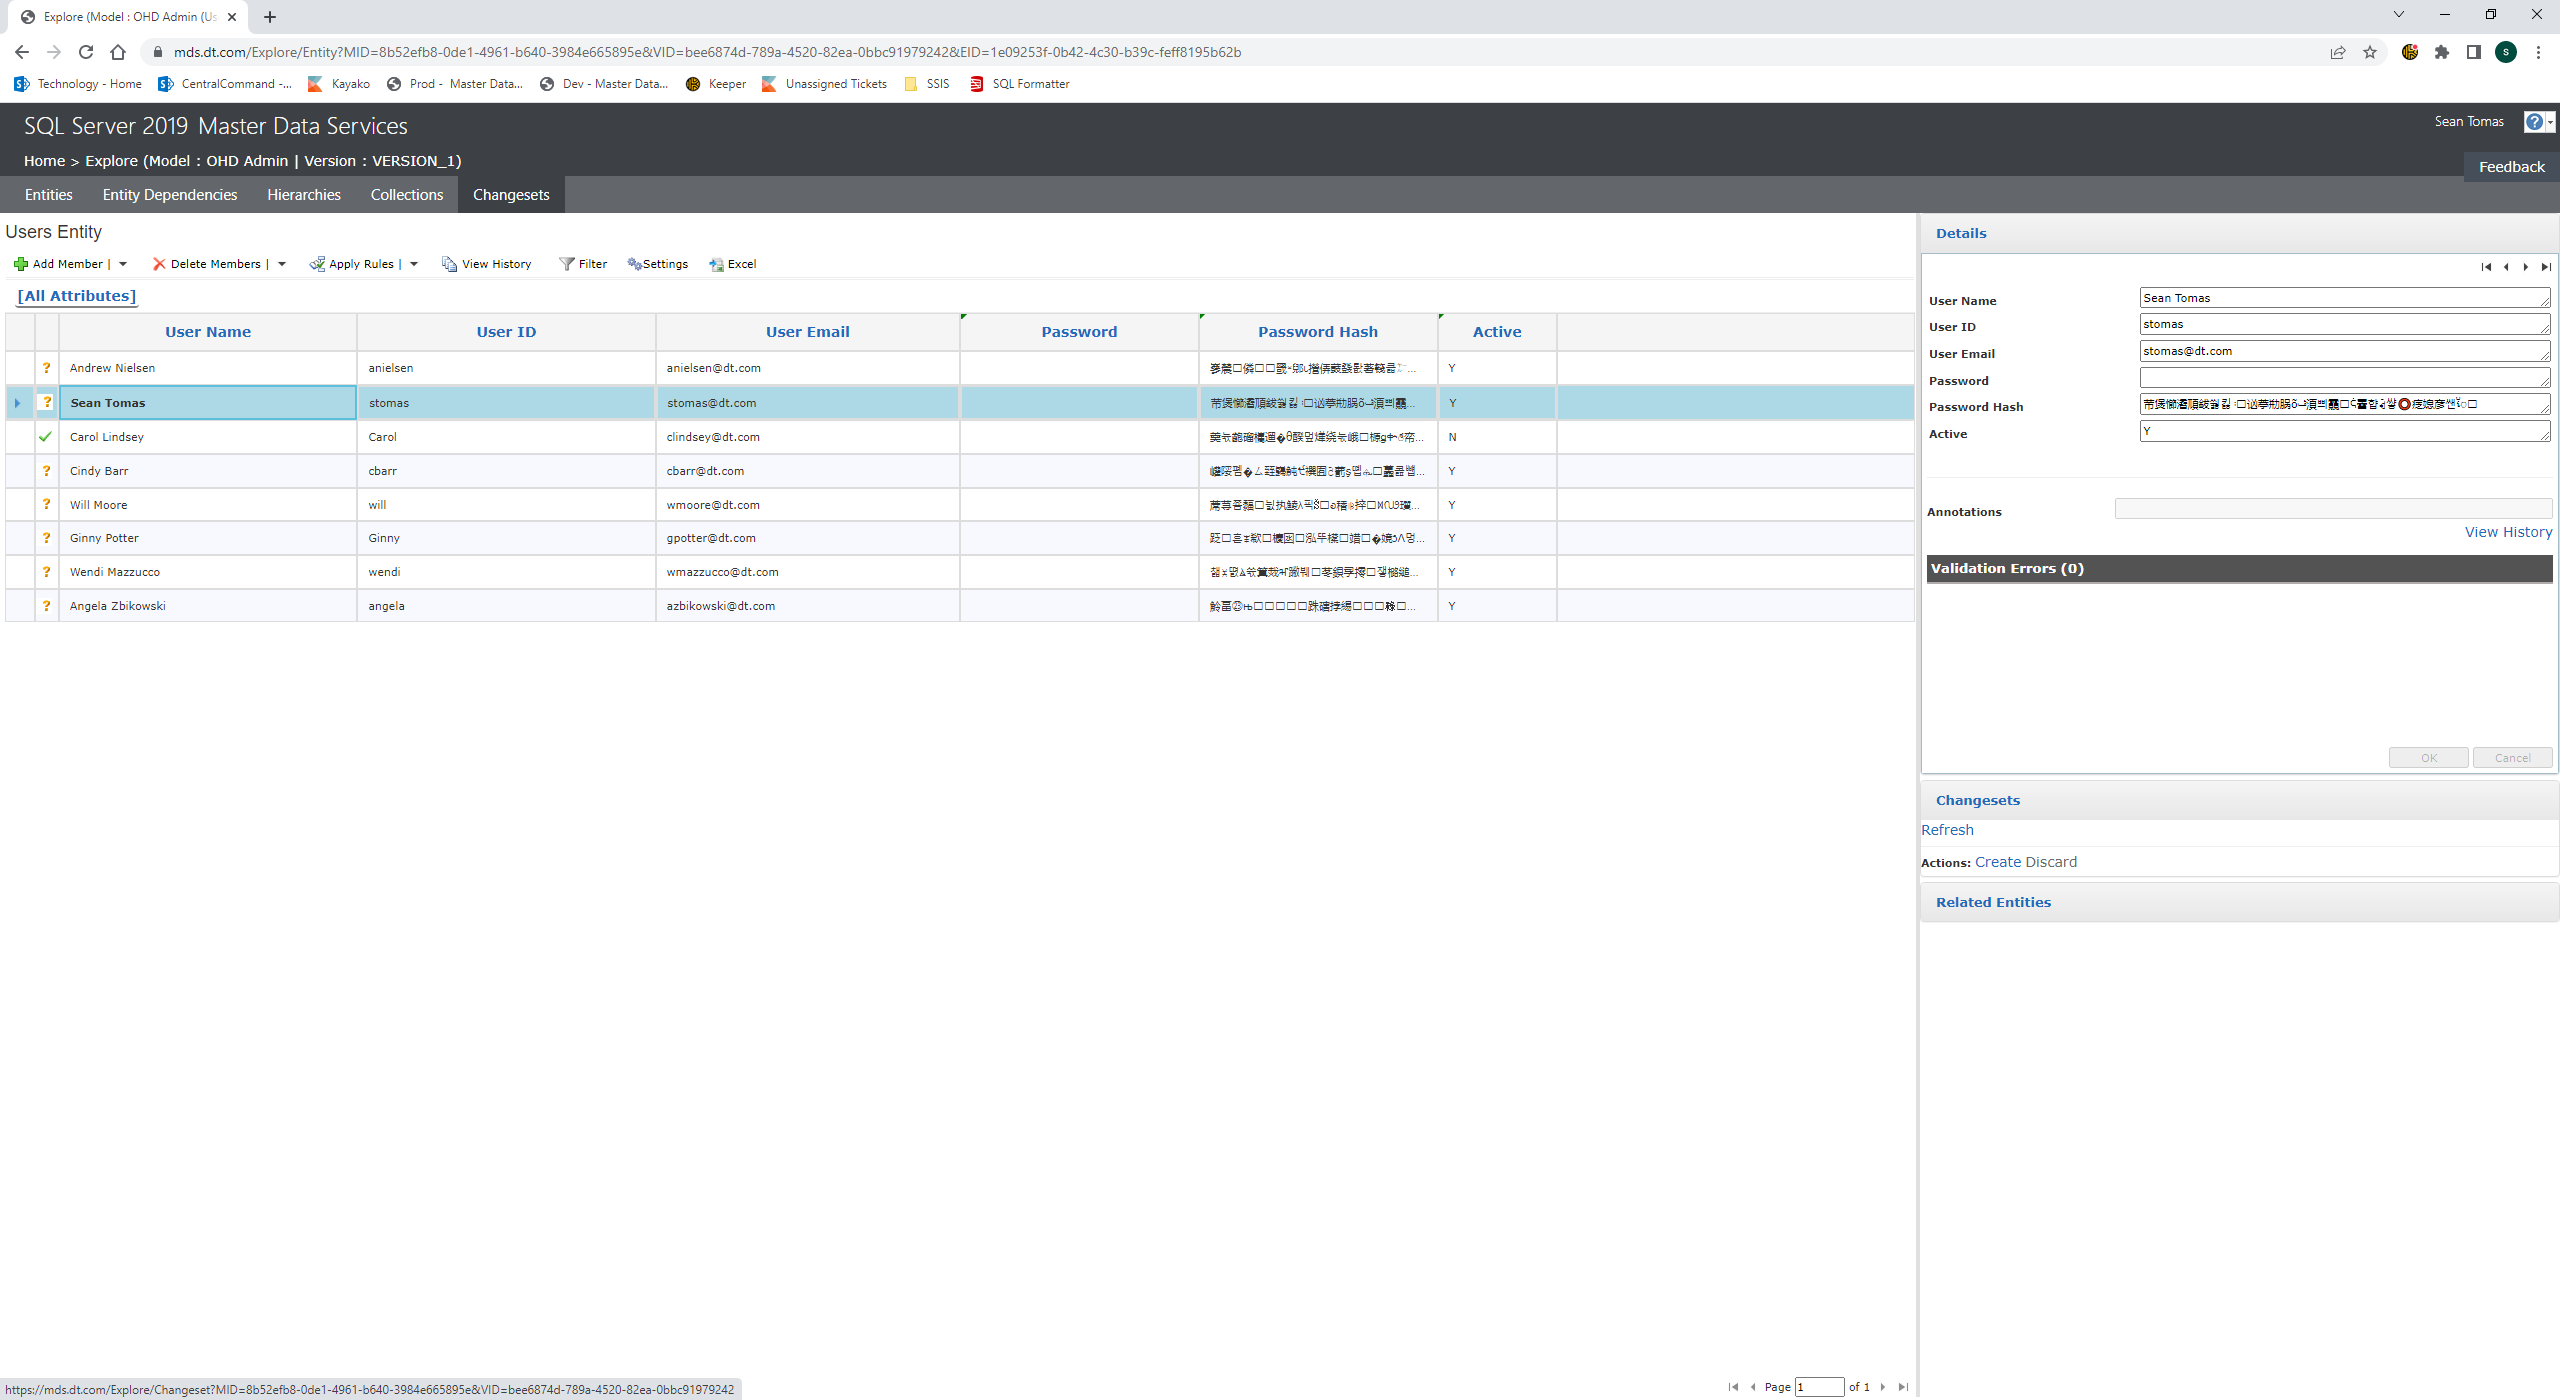Select the row header for Andrew Nielsen
This screenshot has width=2560, height=1400.
[19, 368]
